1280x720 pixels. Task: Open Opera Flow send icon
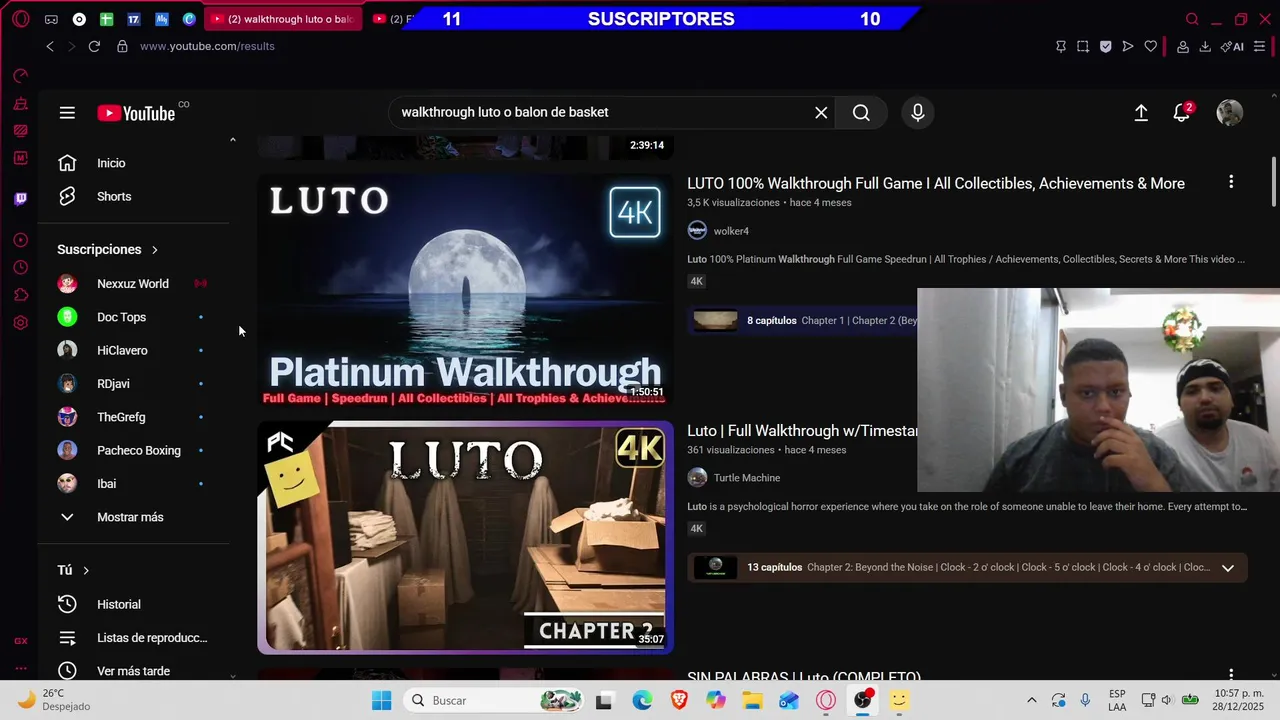pyautogui.click(x=1128, y=46)
